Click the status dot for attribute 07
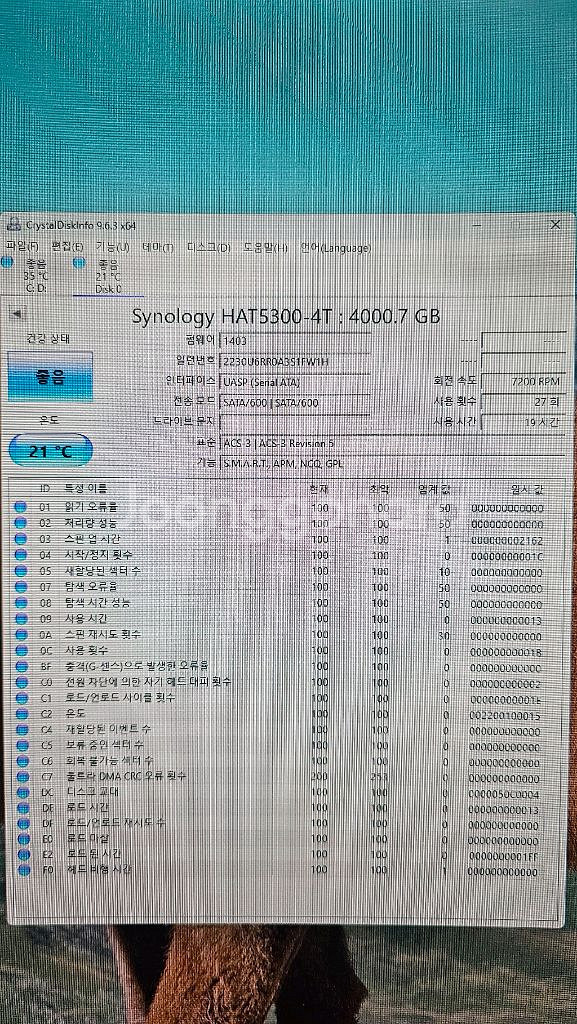 [x=21, y=586]
